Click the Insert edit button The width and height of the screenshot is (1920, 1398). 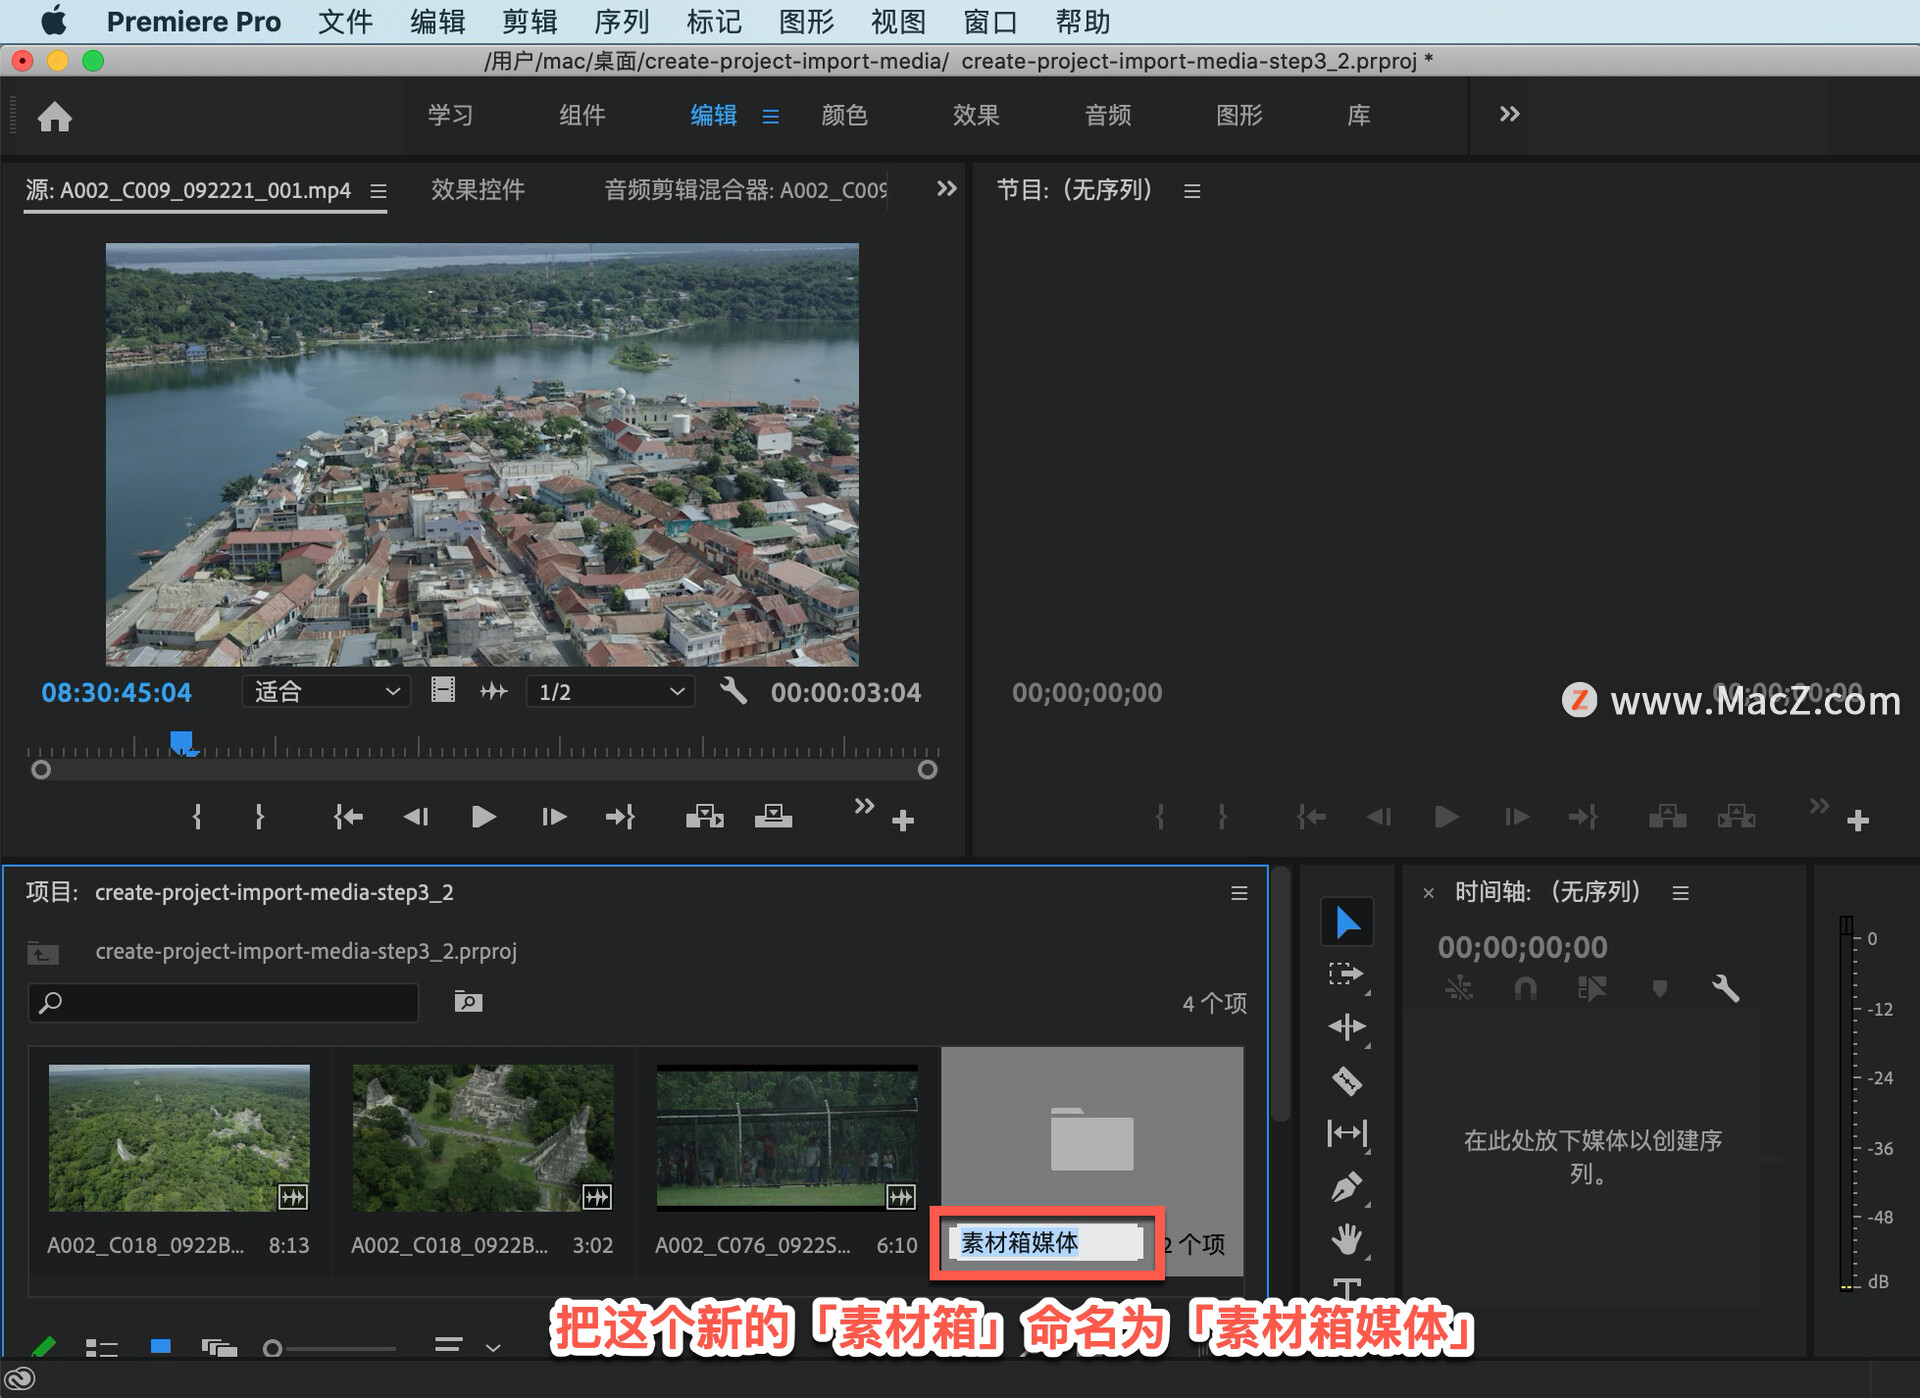coord(705,817)
